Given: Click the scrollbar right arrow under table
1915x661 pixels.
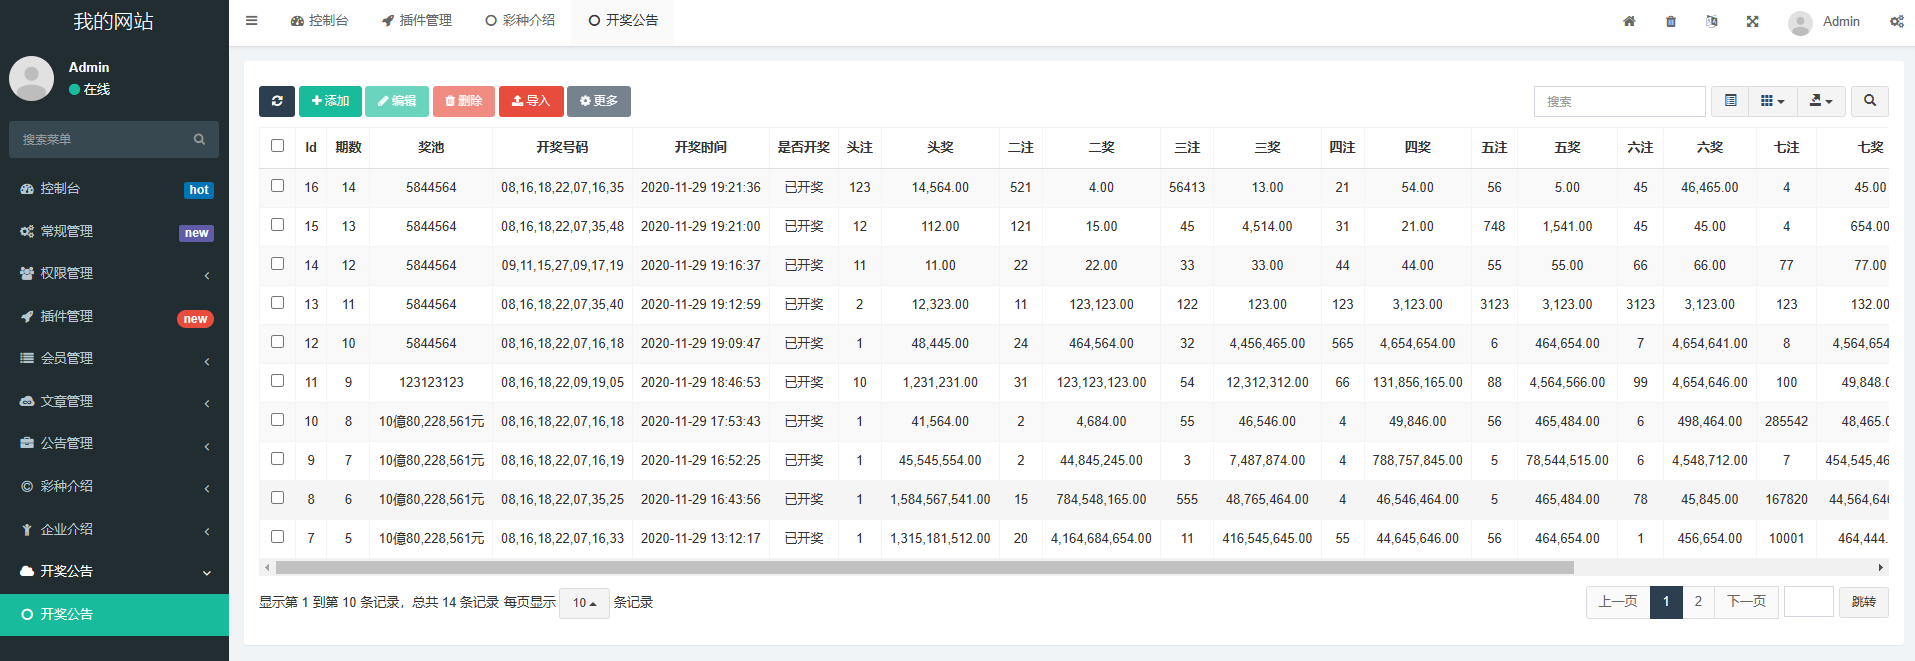Looking at the screenshot, I should (1881, 567).
